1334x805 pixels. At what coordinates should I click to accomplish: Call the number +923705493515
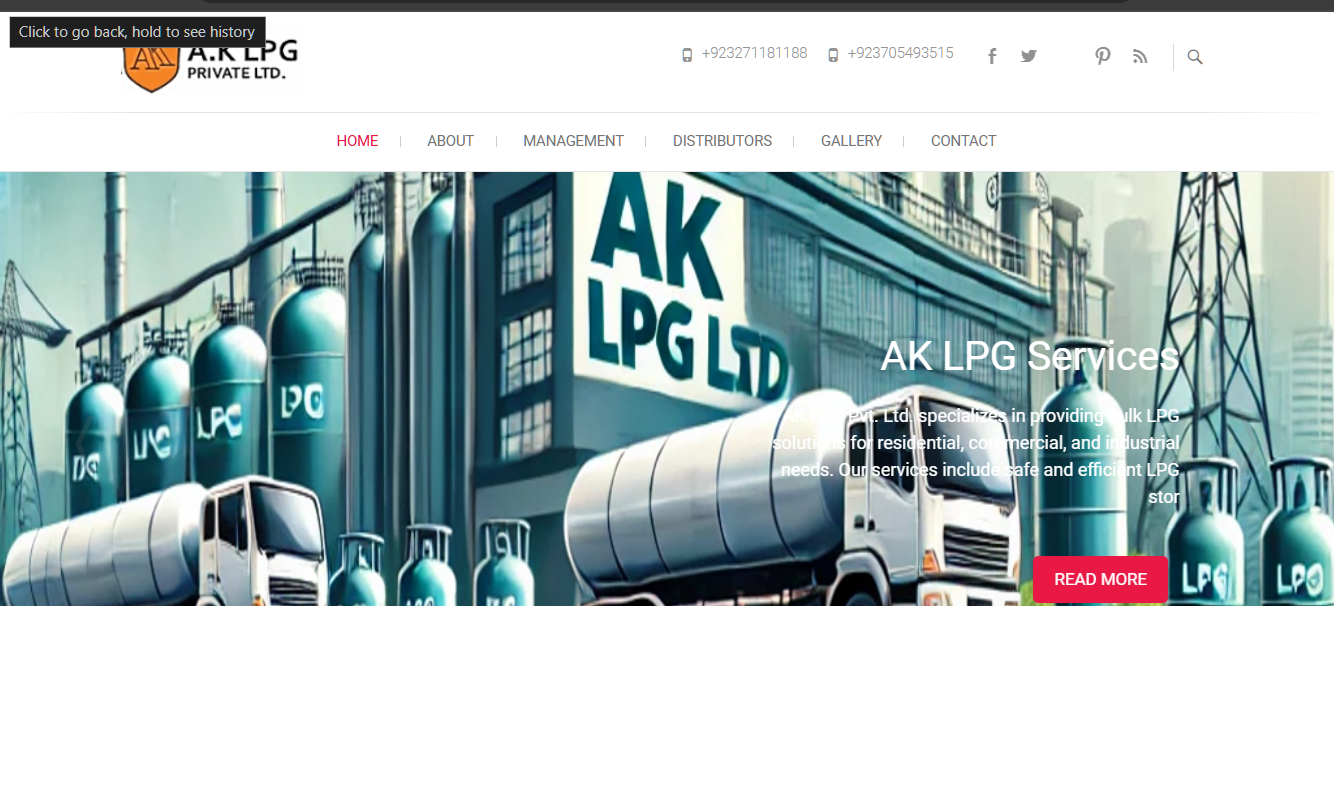[900, 53]
